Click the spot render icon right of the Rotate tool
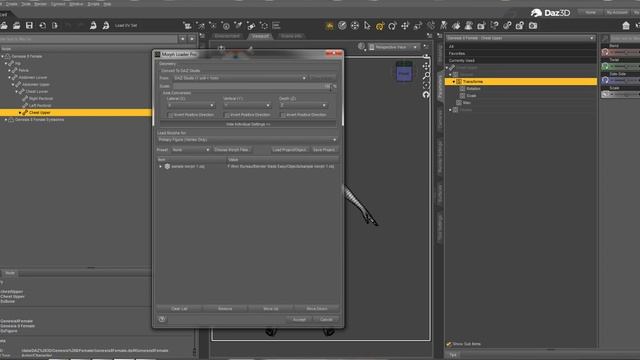This screenshot has width=640, height=360. tap(392, 26)
